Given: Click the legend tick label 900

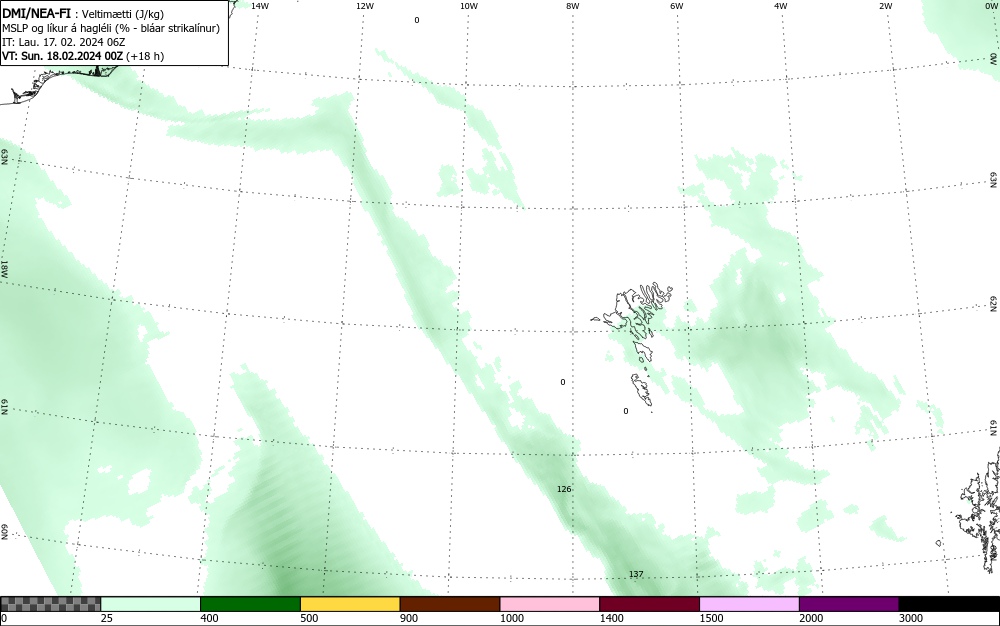Looking at the screenshot, I should pos(409,618).
